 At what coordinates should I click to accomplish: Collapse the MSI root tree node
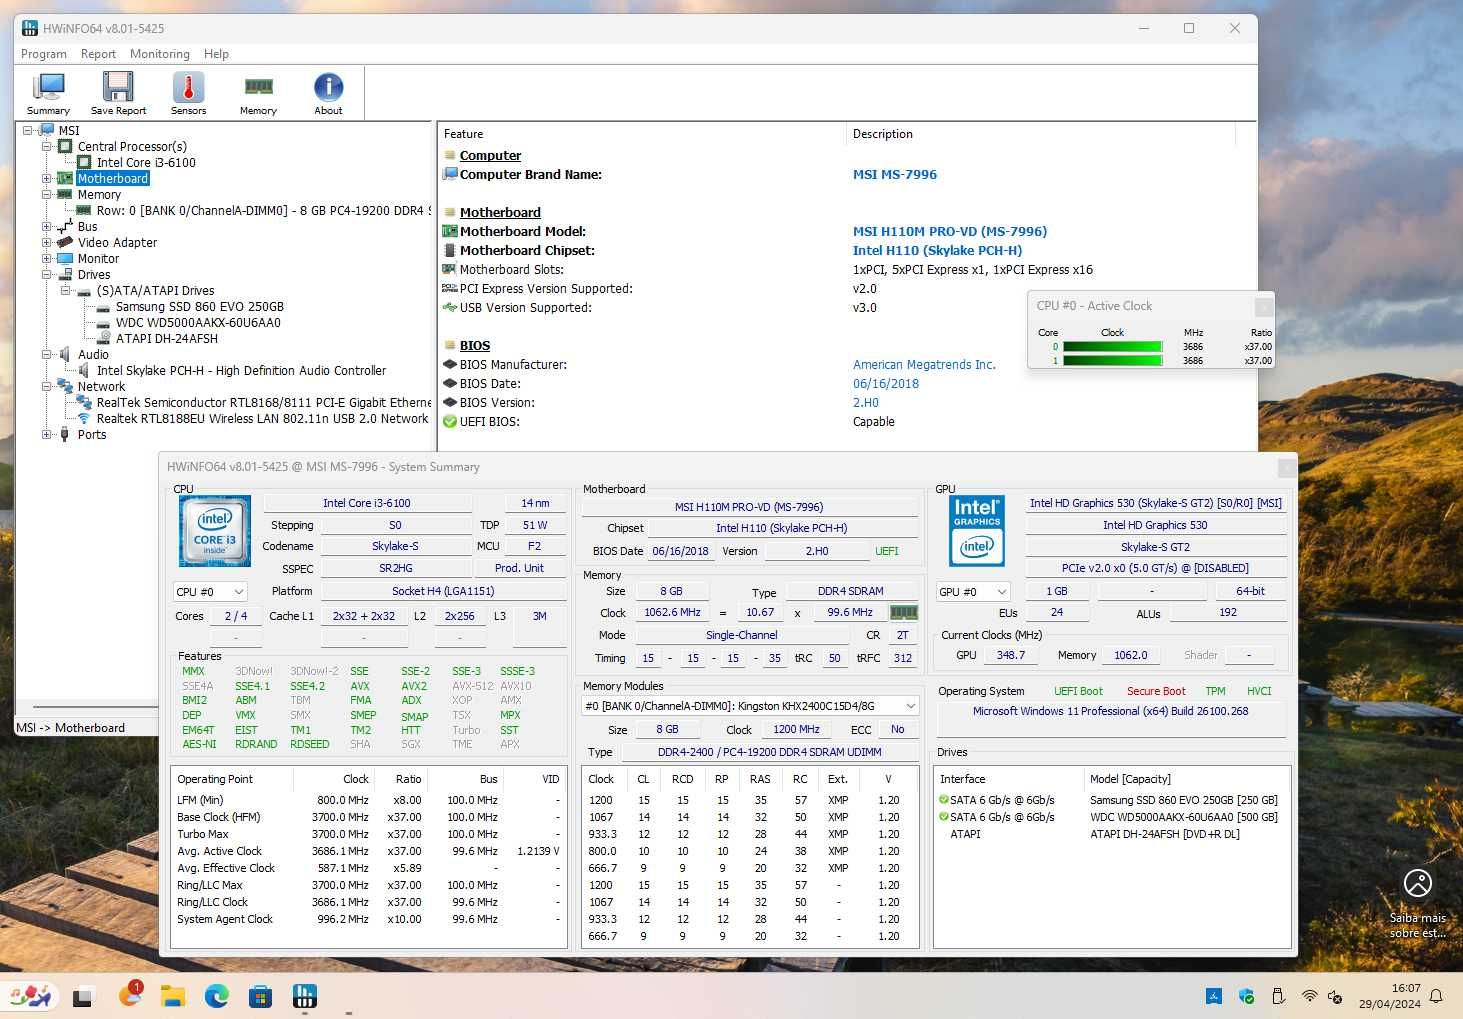tap(28, 130)
